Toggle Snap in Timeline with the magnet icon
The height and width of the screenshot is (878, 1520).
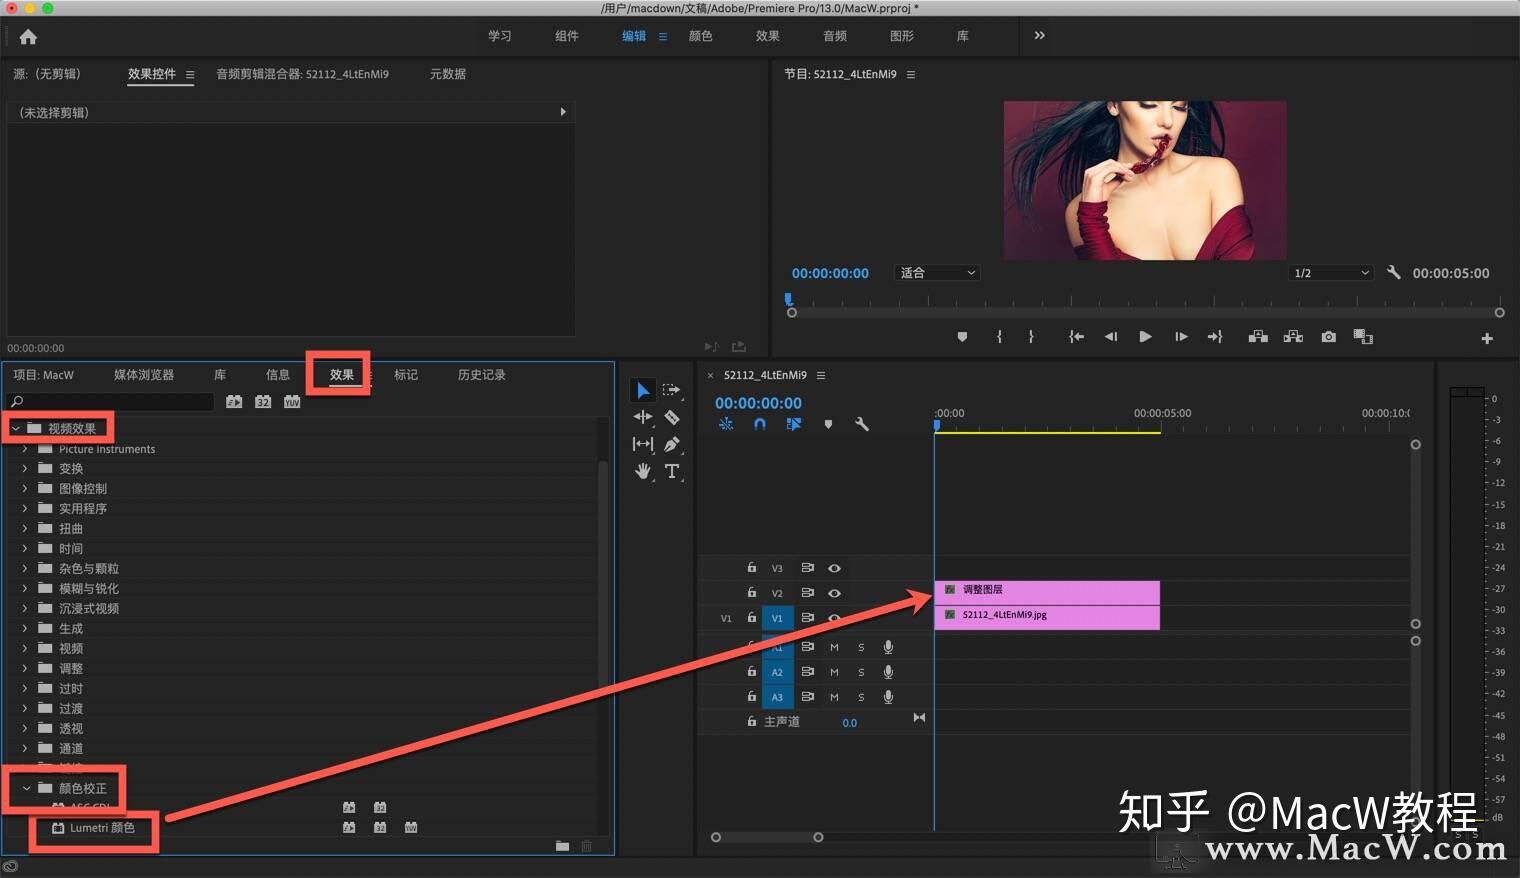pos(760,424)
